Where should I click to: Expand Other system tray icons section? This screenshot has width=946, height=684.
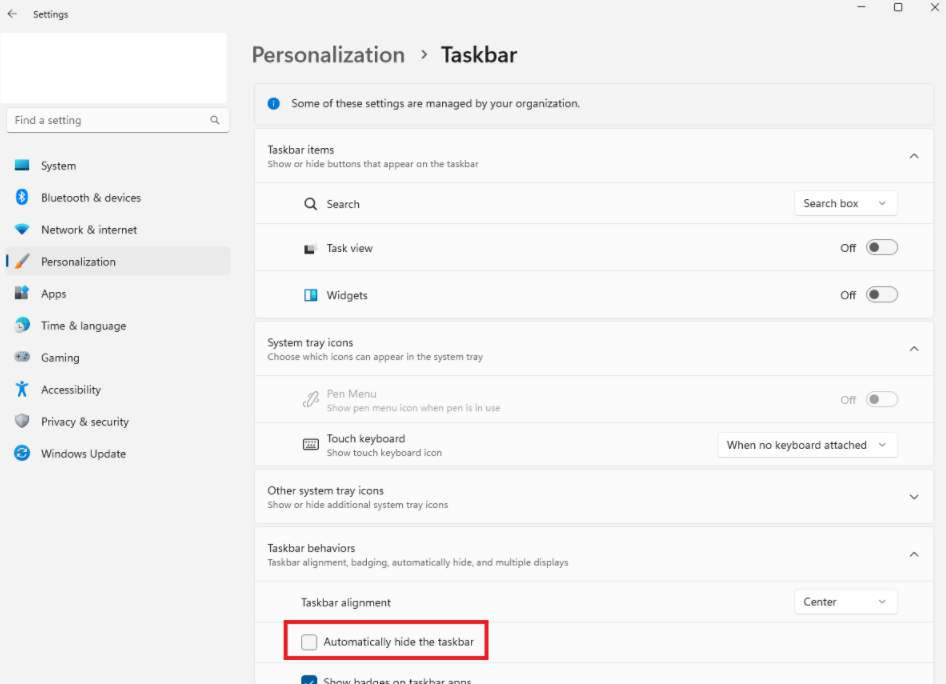(914, 497)
